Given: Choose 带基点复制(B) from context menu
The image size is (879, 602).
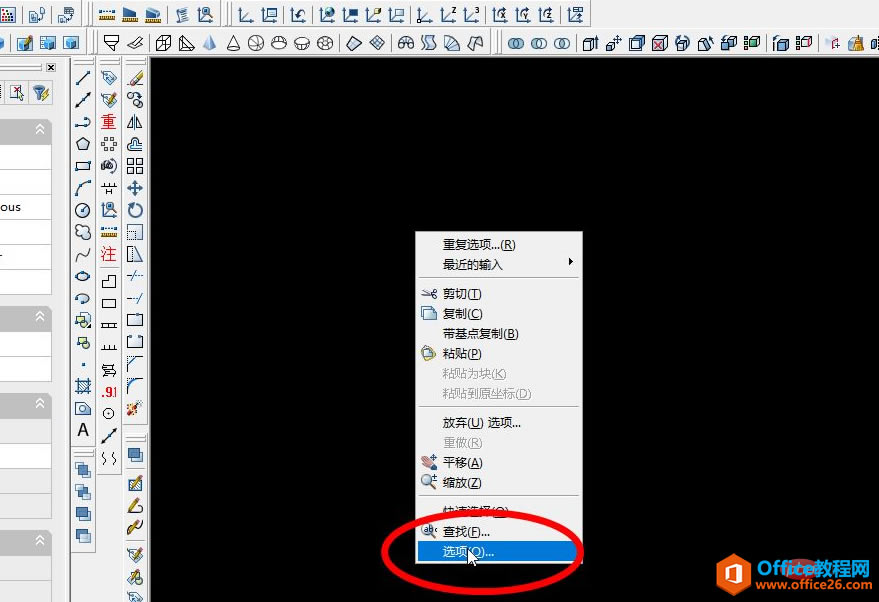Looking at the screenshot, I should (498, 334).
